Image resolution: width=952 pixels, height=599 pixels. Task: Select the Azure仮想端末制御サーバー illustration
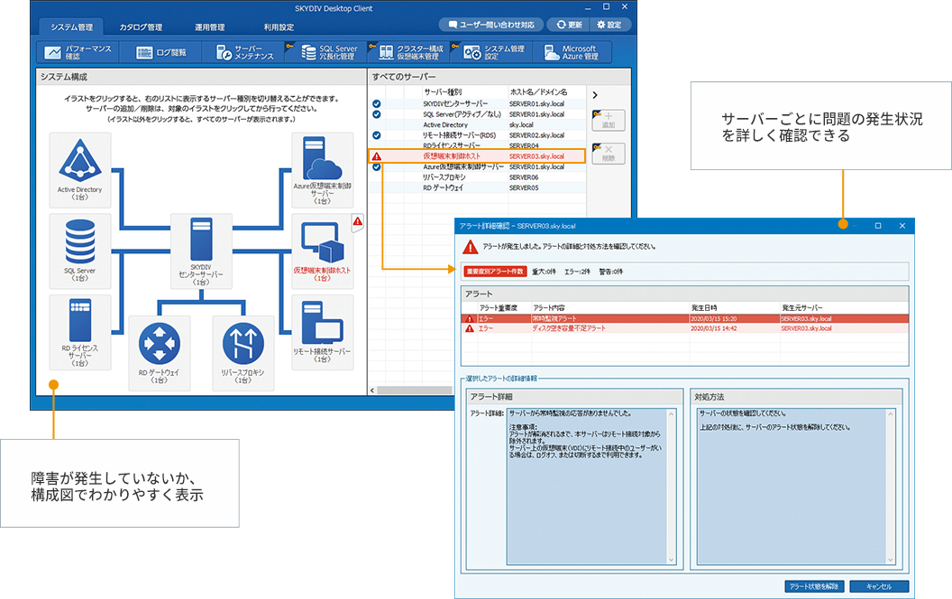[322, 170]
